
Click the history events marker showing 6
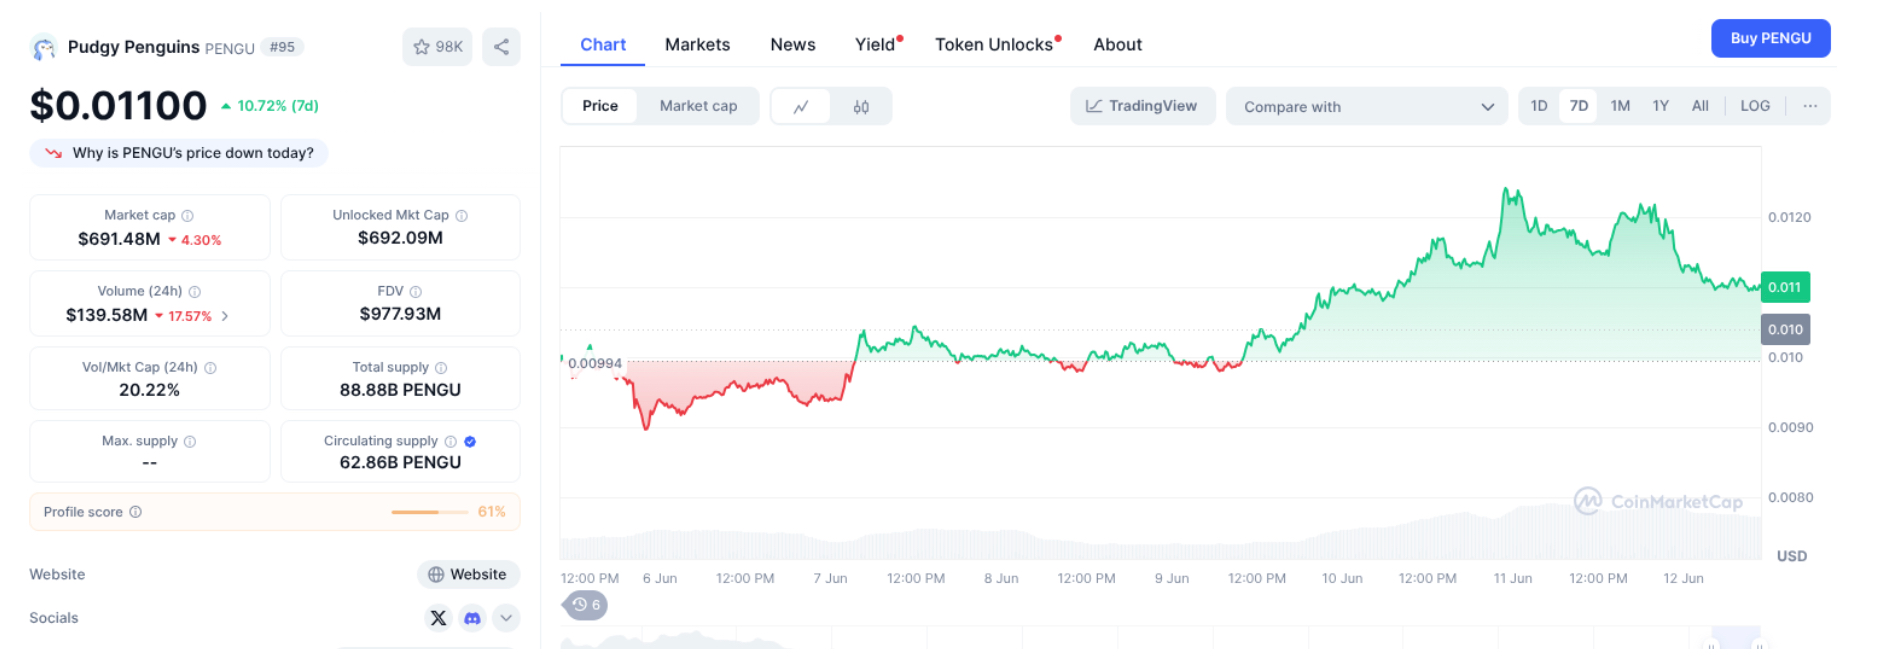[586, 605]
